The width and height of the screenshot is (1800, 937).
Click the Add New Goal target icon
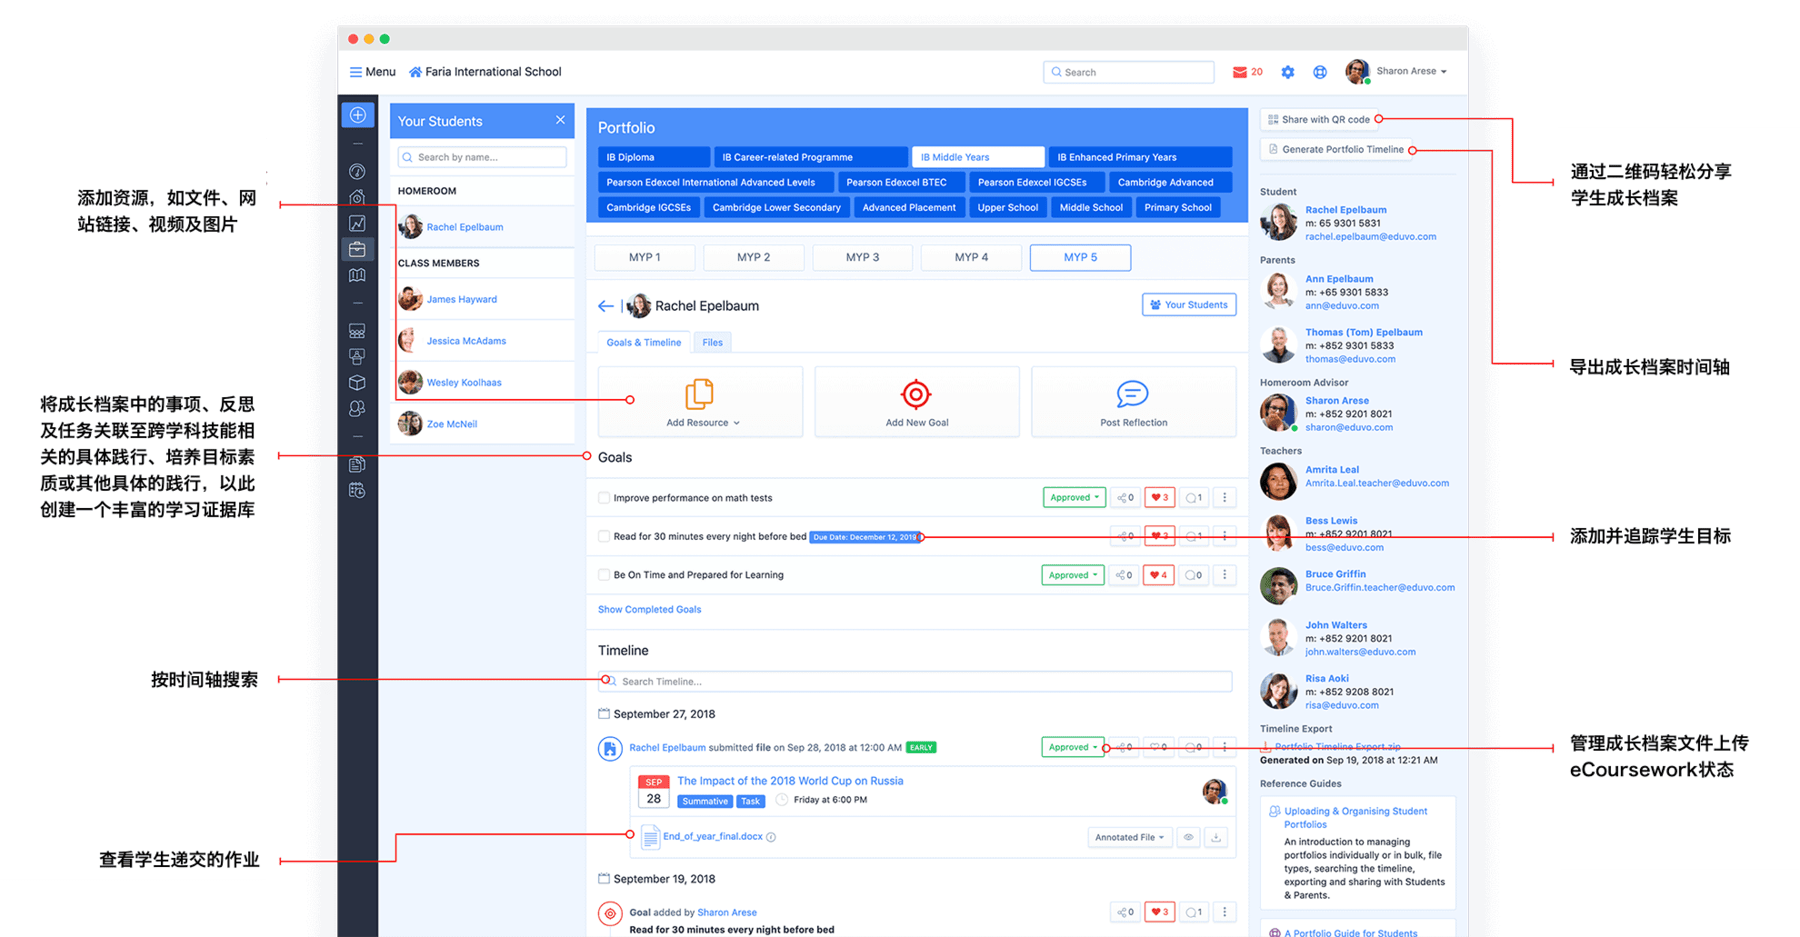(x=916, y=394)
